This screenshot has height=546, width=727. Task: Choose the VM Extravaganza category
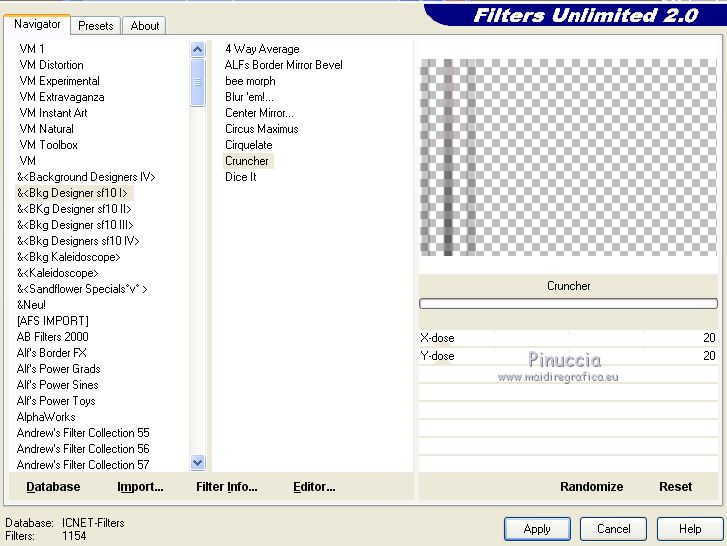(62, 97)
